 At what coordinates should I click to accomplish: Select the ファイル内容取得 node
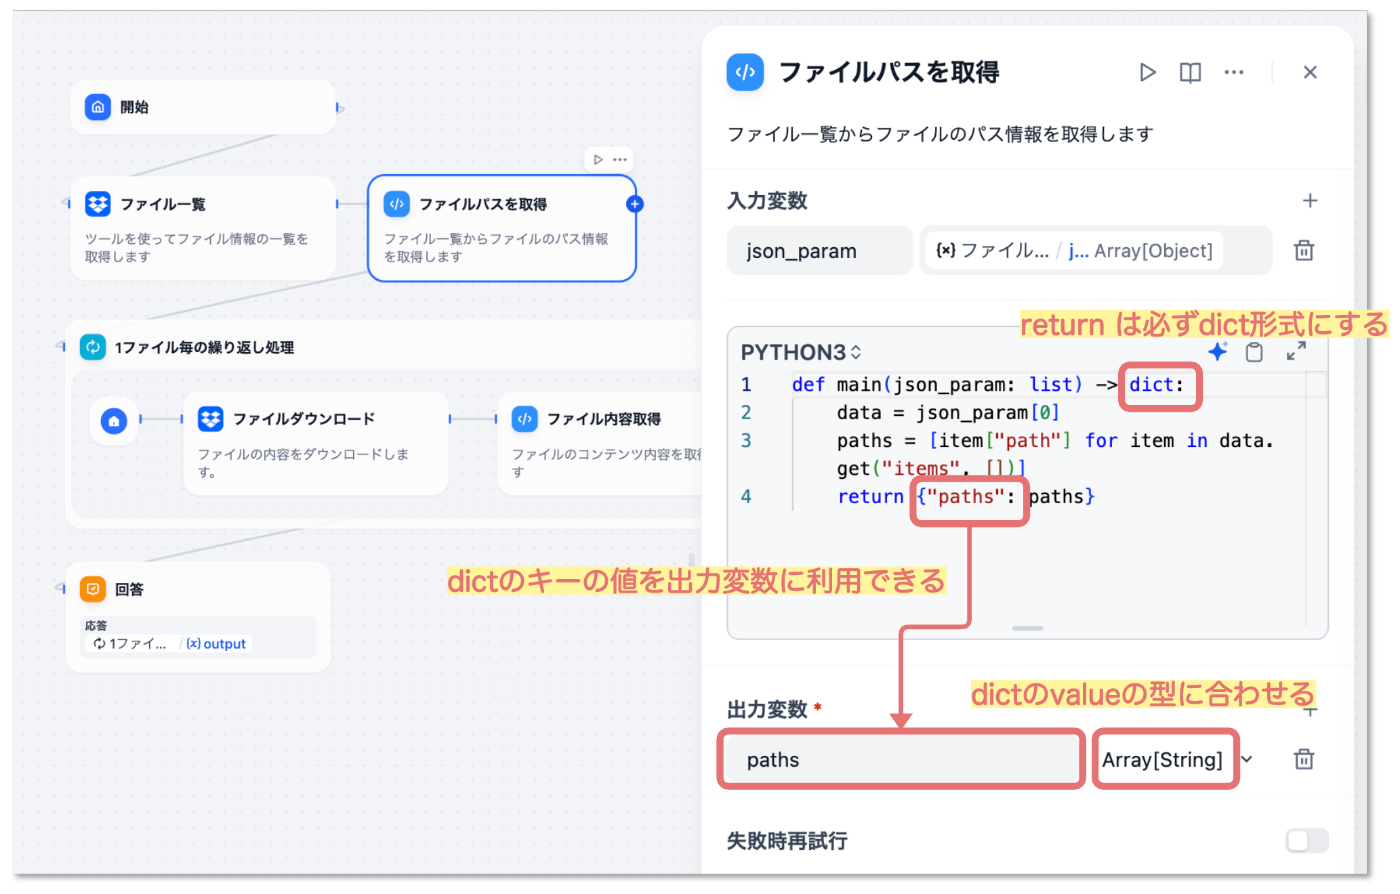pyautogui.click(x=601, y=443)
